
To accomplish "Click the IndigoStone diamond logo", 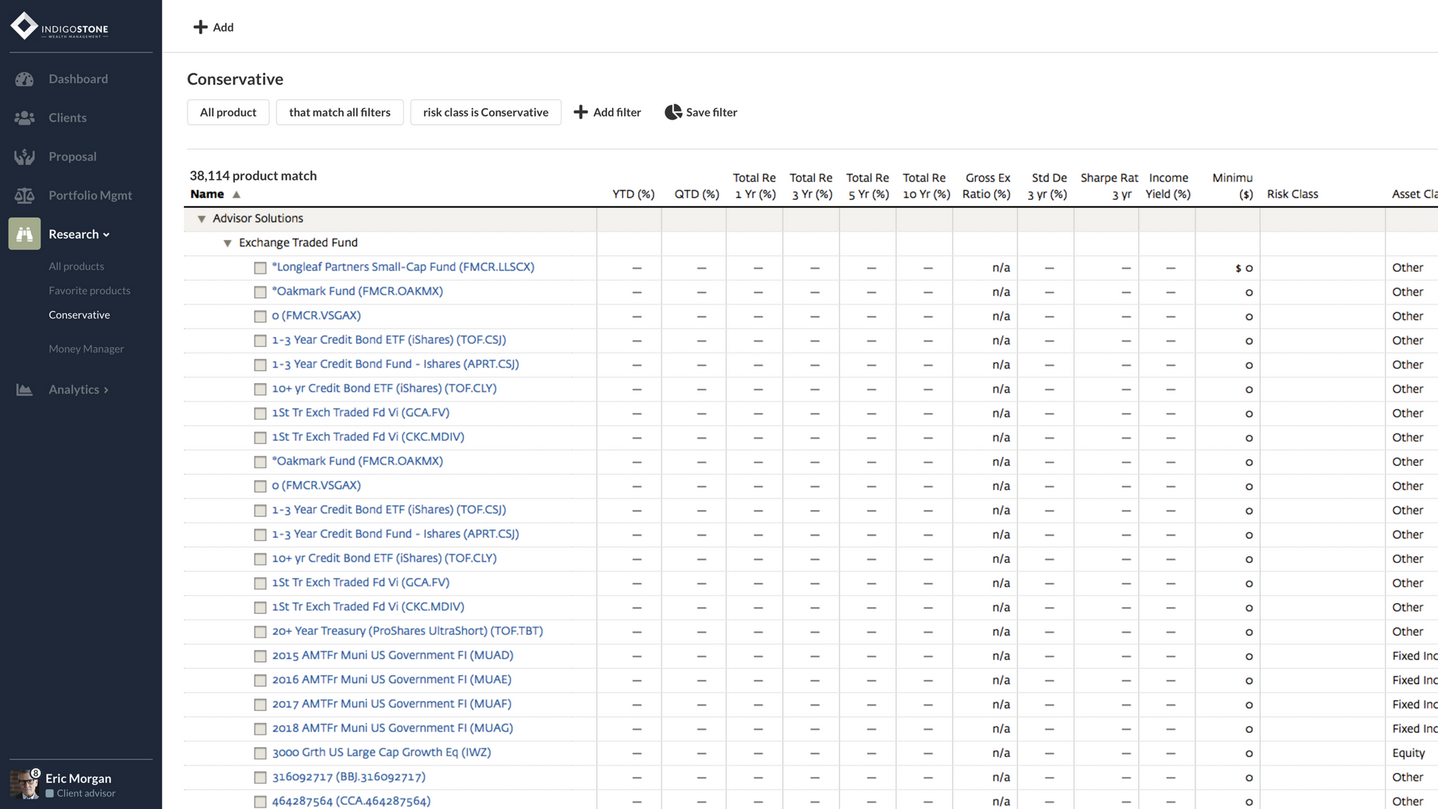I will (24, 26).
